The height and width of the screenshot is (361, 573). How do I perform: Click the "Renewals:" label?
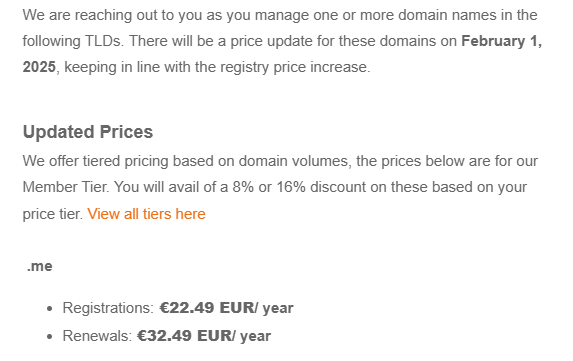(x=97, y=336)
